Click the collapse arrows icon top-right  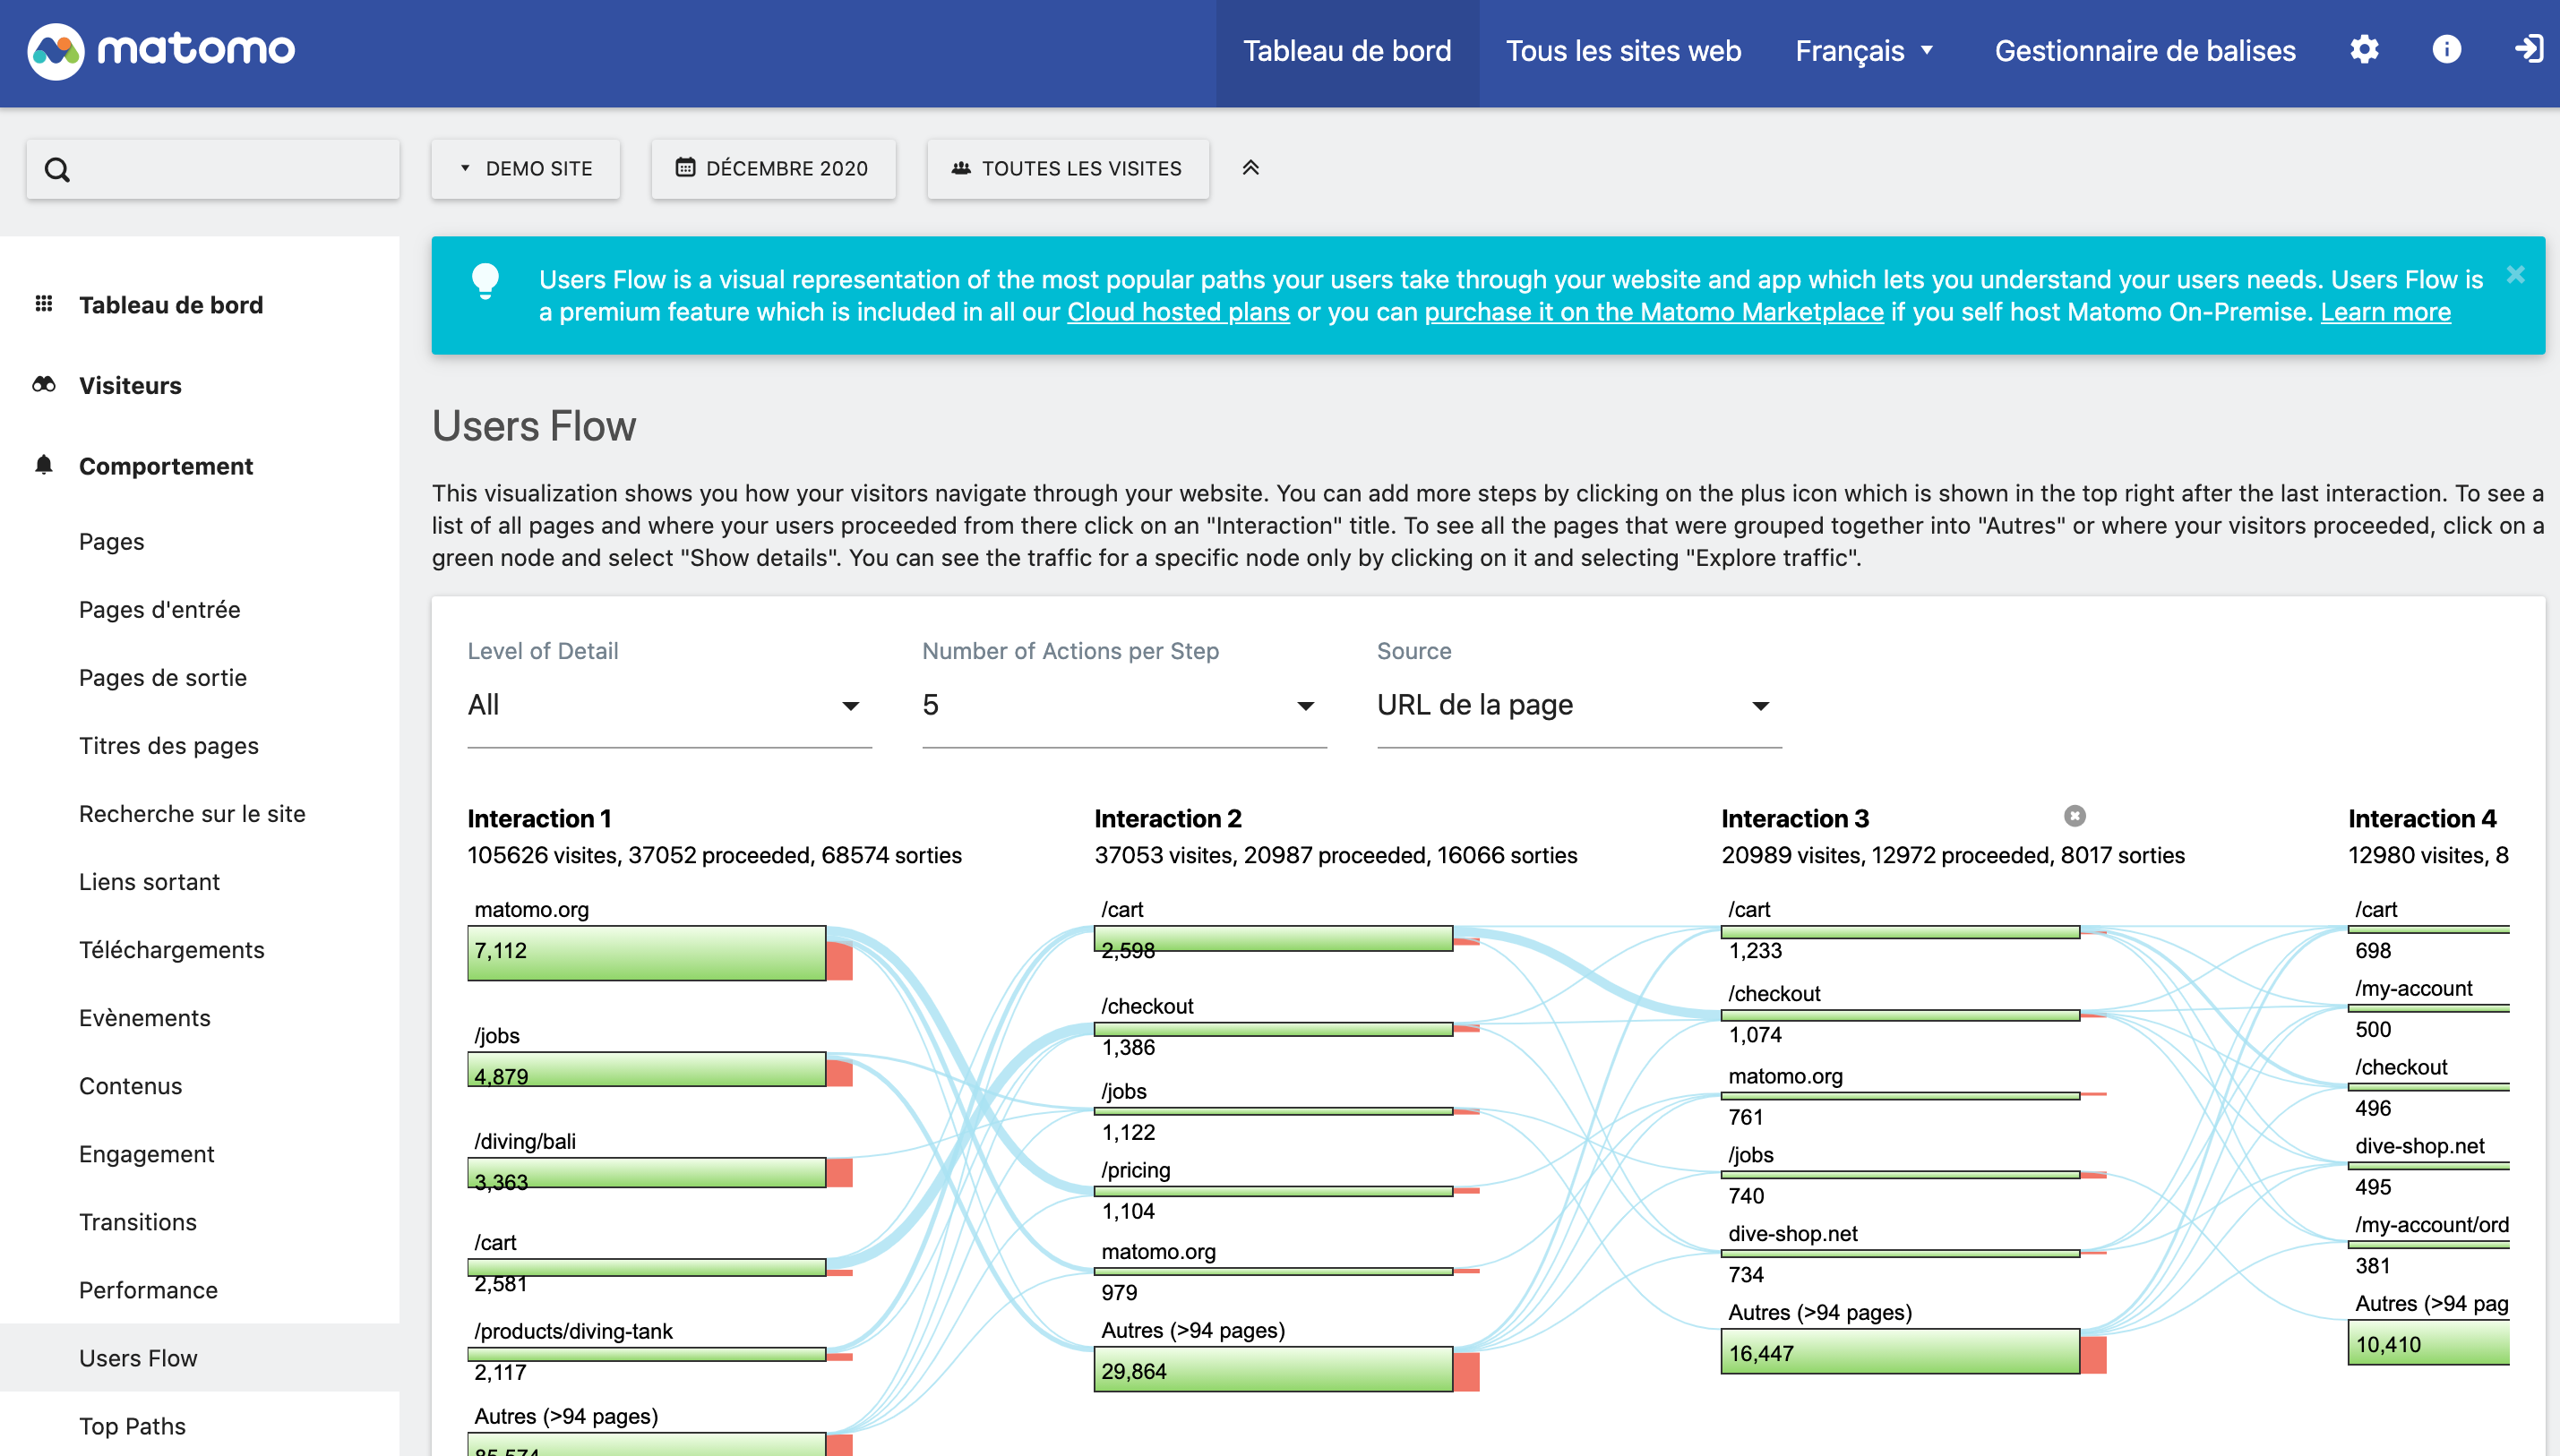1250,167
